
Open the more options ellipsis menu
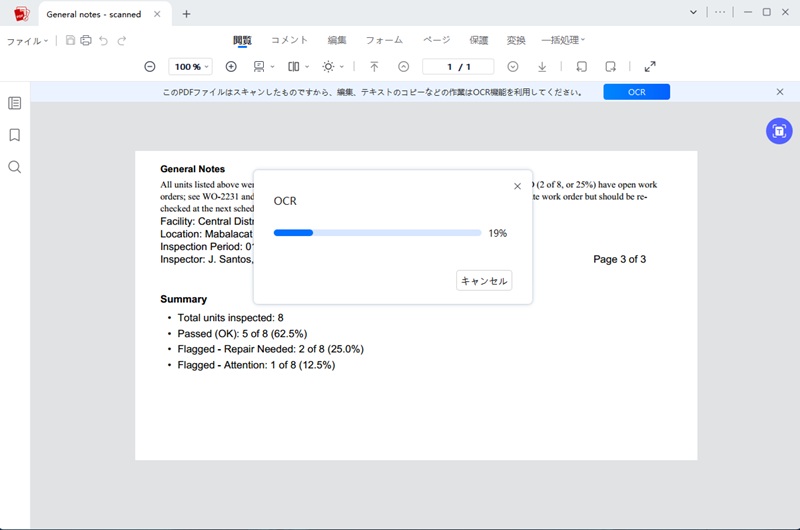[720, 12]
